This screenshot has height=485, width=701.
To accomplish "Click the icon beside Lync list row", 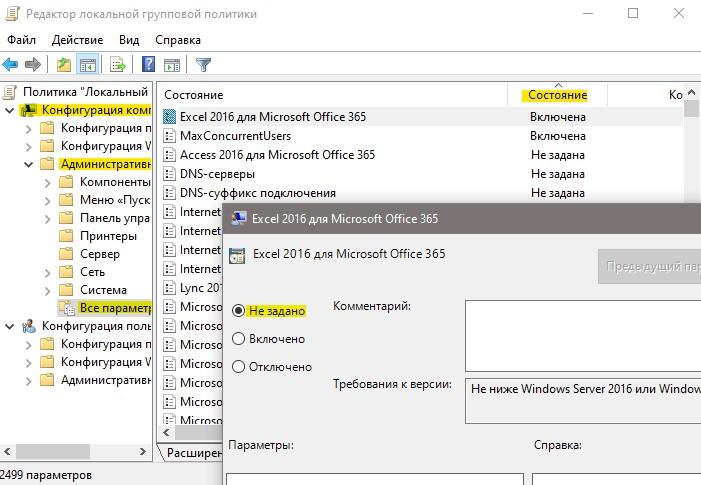I will point(169,288).
